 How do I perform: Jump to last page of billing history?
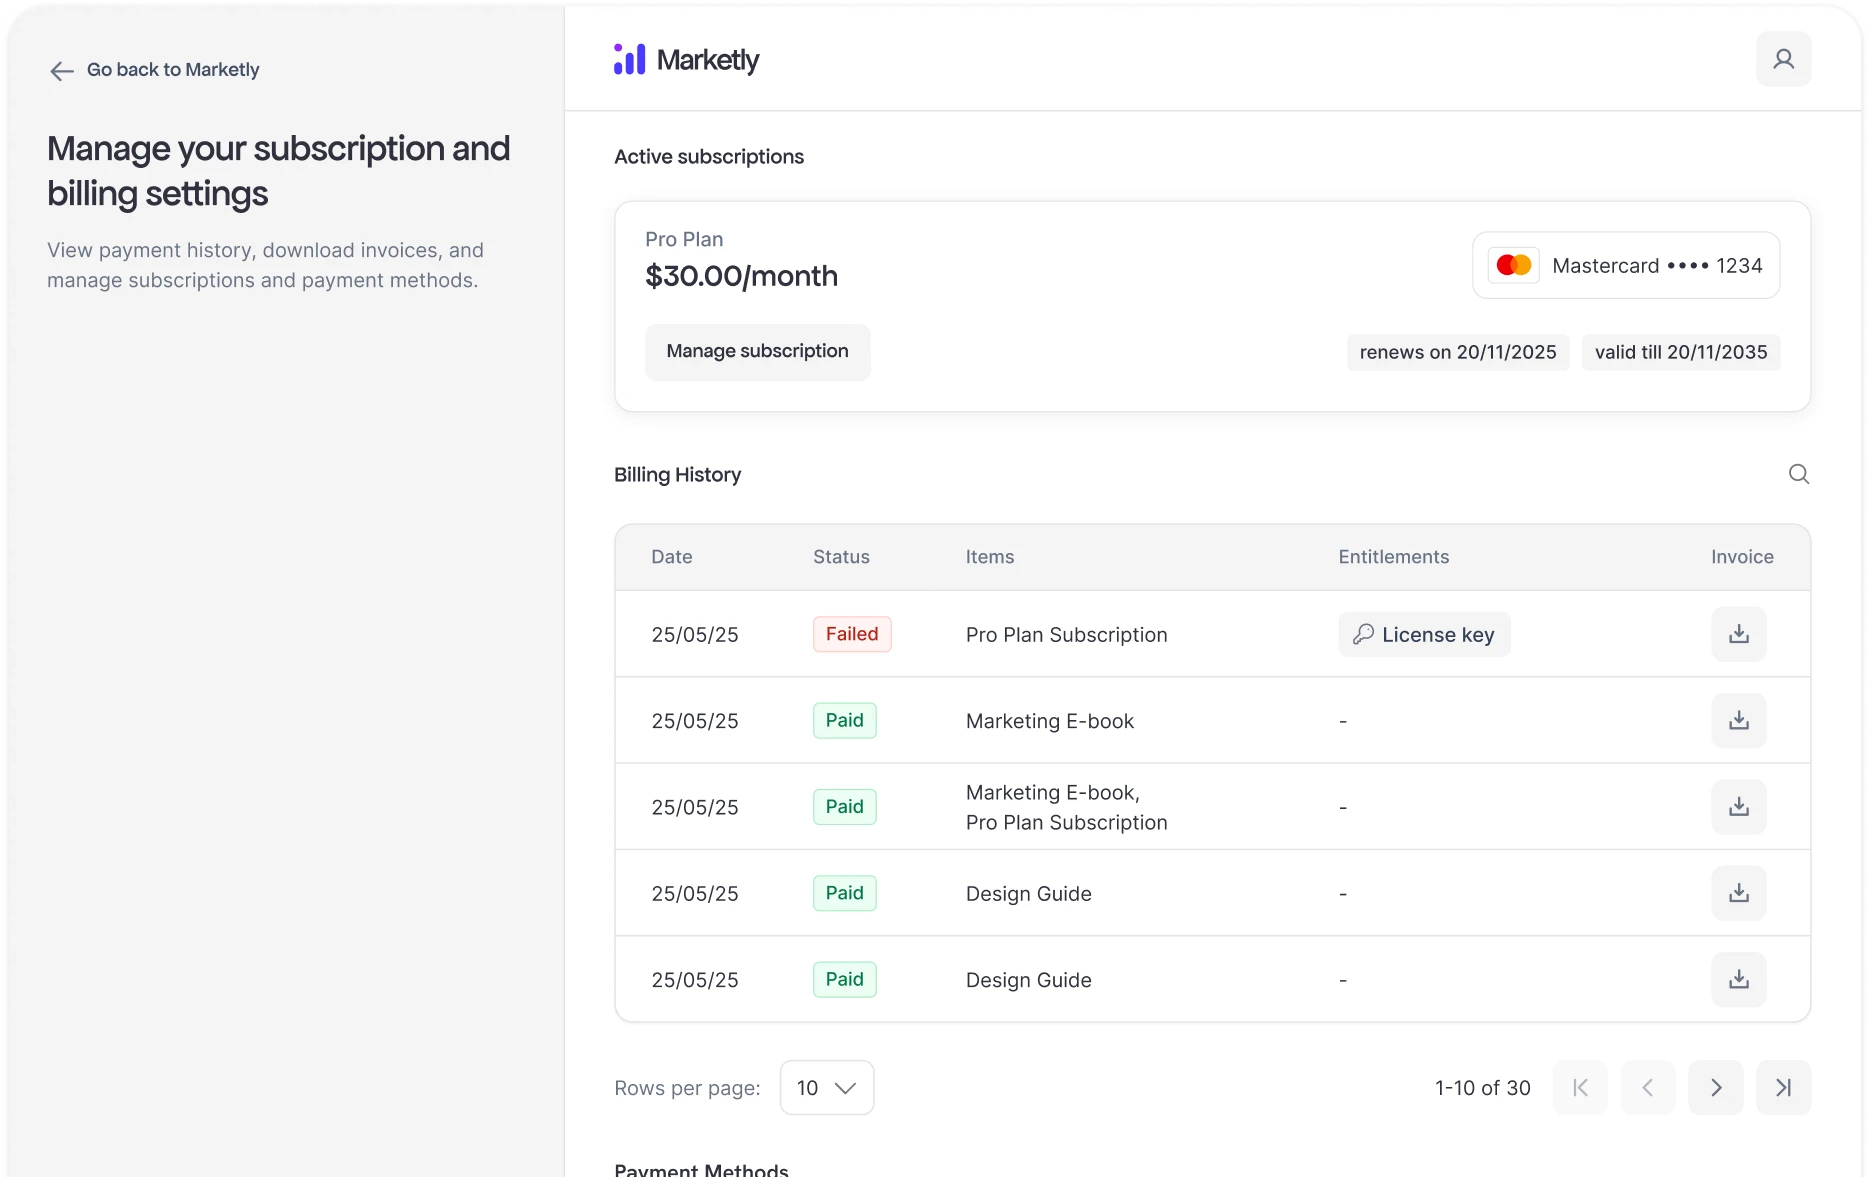click(1783, 1087)
